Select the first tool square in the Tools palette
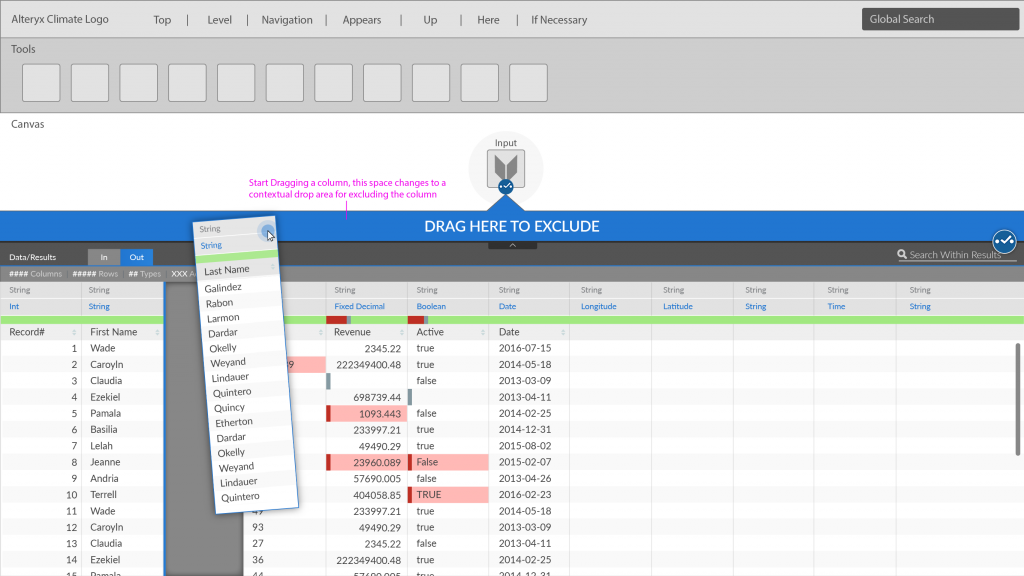The image size is (1024, 576). pos(41,82)
